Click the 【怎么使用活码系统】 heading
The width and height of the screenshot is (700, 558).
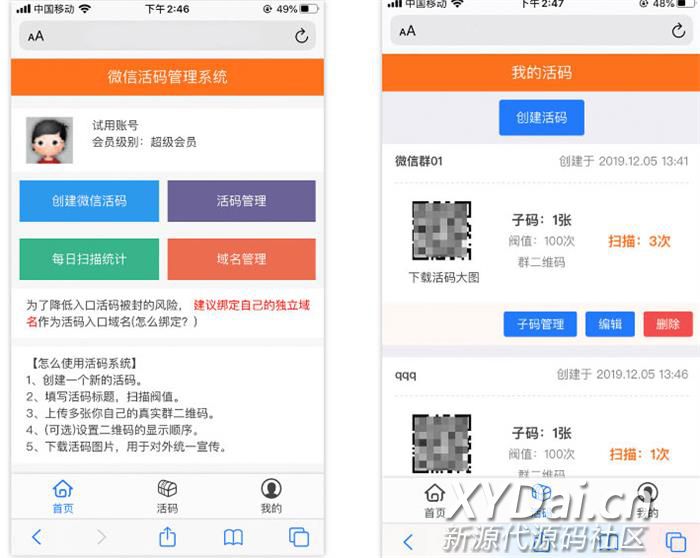point(83,363)
